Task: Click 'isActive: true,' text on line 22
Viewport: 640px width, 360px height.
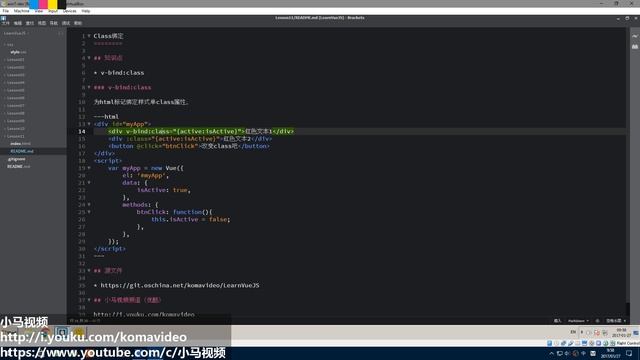Action: 164,190
